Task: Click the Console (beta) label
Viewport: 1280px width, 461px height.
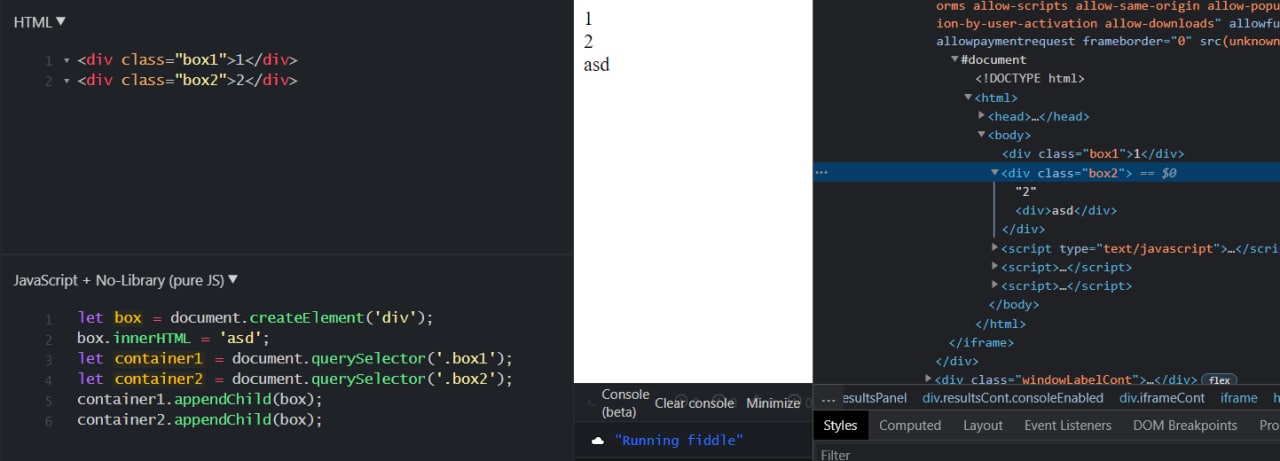Action: point(625,403)
